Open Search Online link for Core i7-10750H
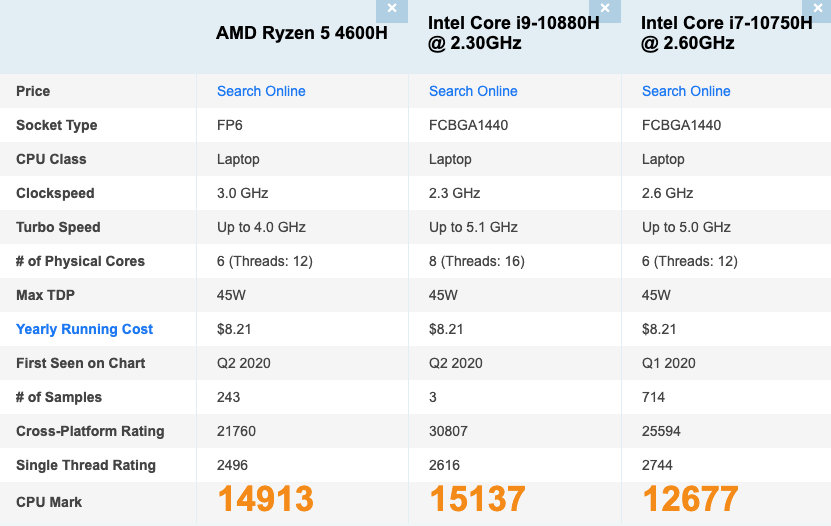This screenshot has height=526, width=831. 686,91
